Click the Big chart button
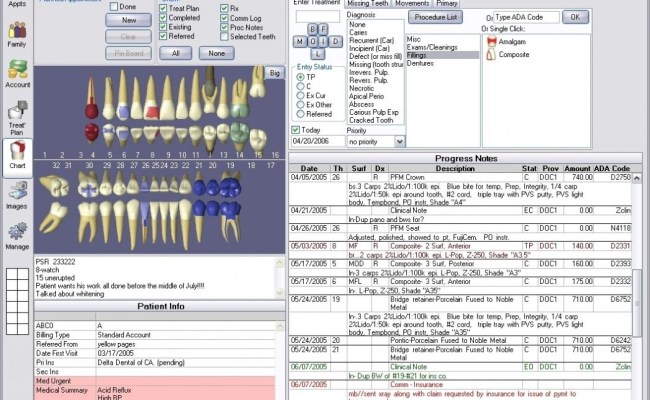650x400 pixels. coord(274,73)
